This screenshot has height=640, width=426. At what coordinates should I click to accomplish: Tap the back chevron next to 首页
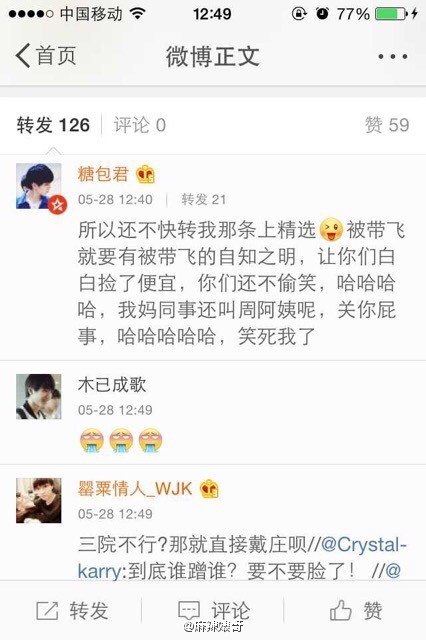(23, 56)
